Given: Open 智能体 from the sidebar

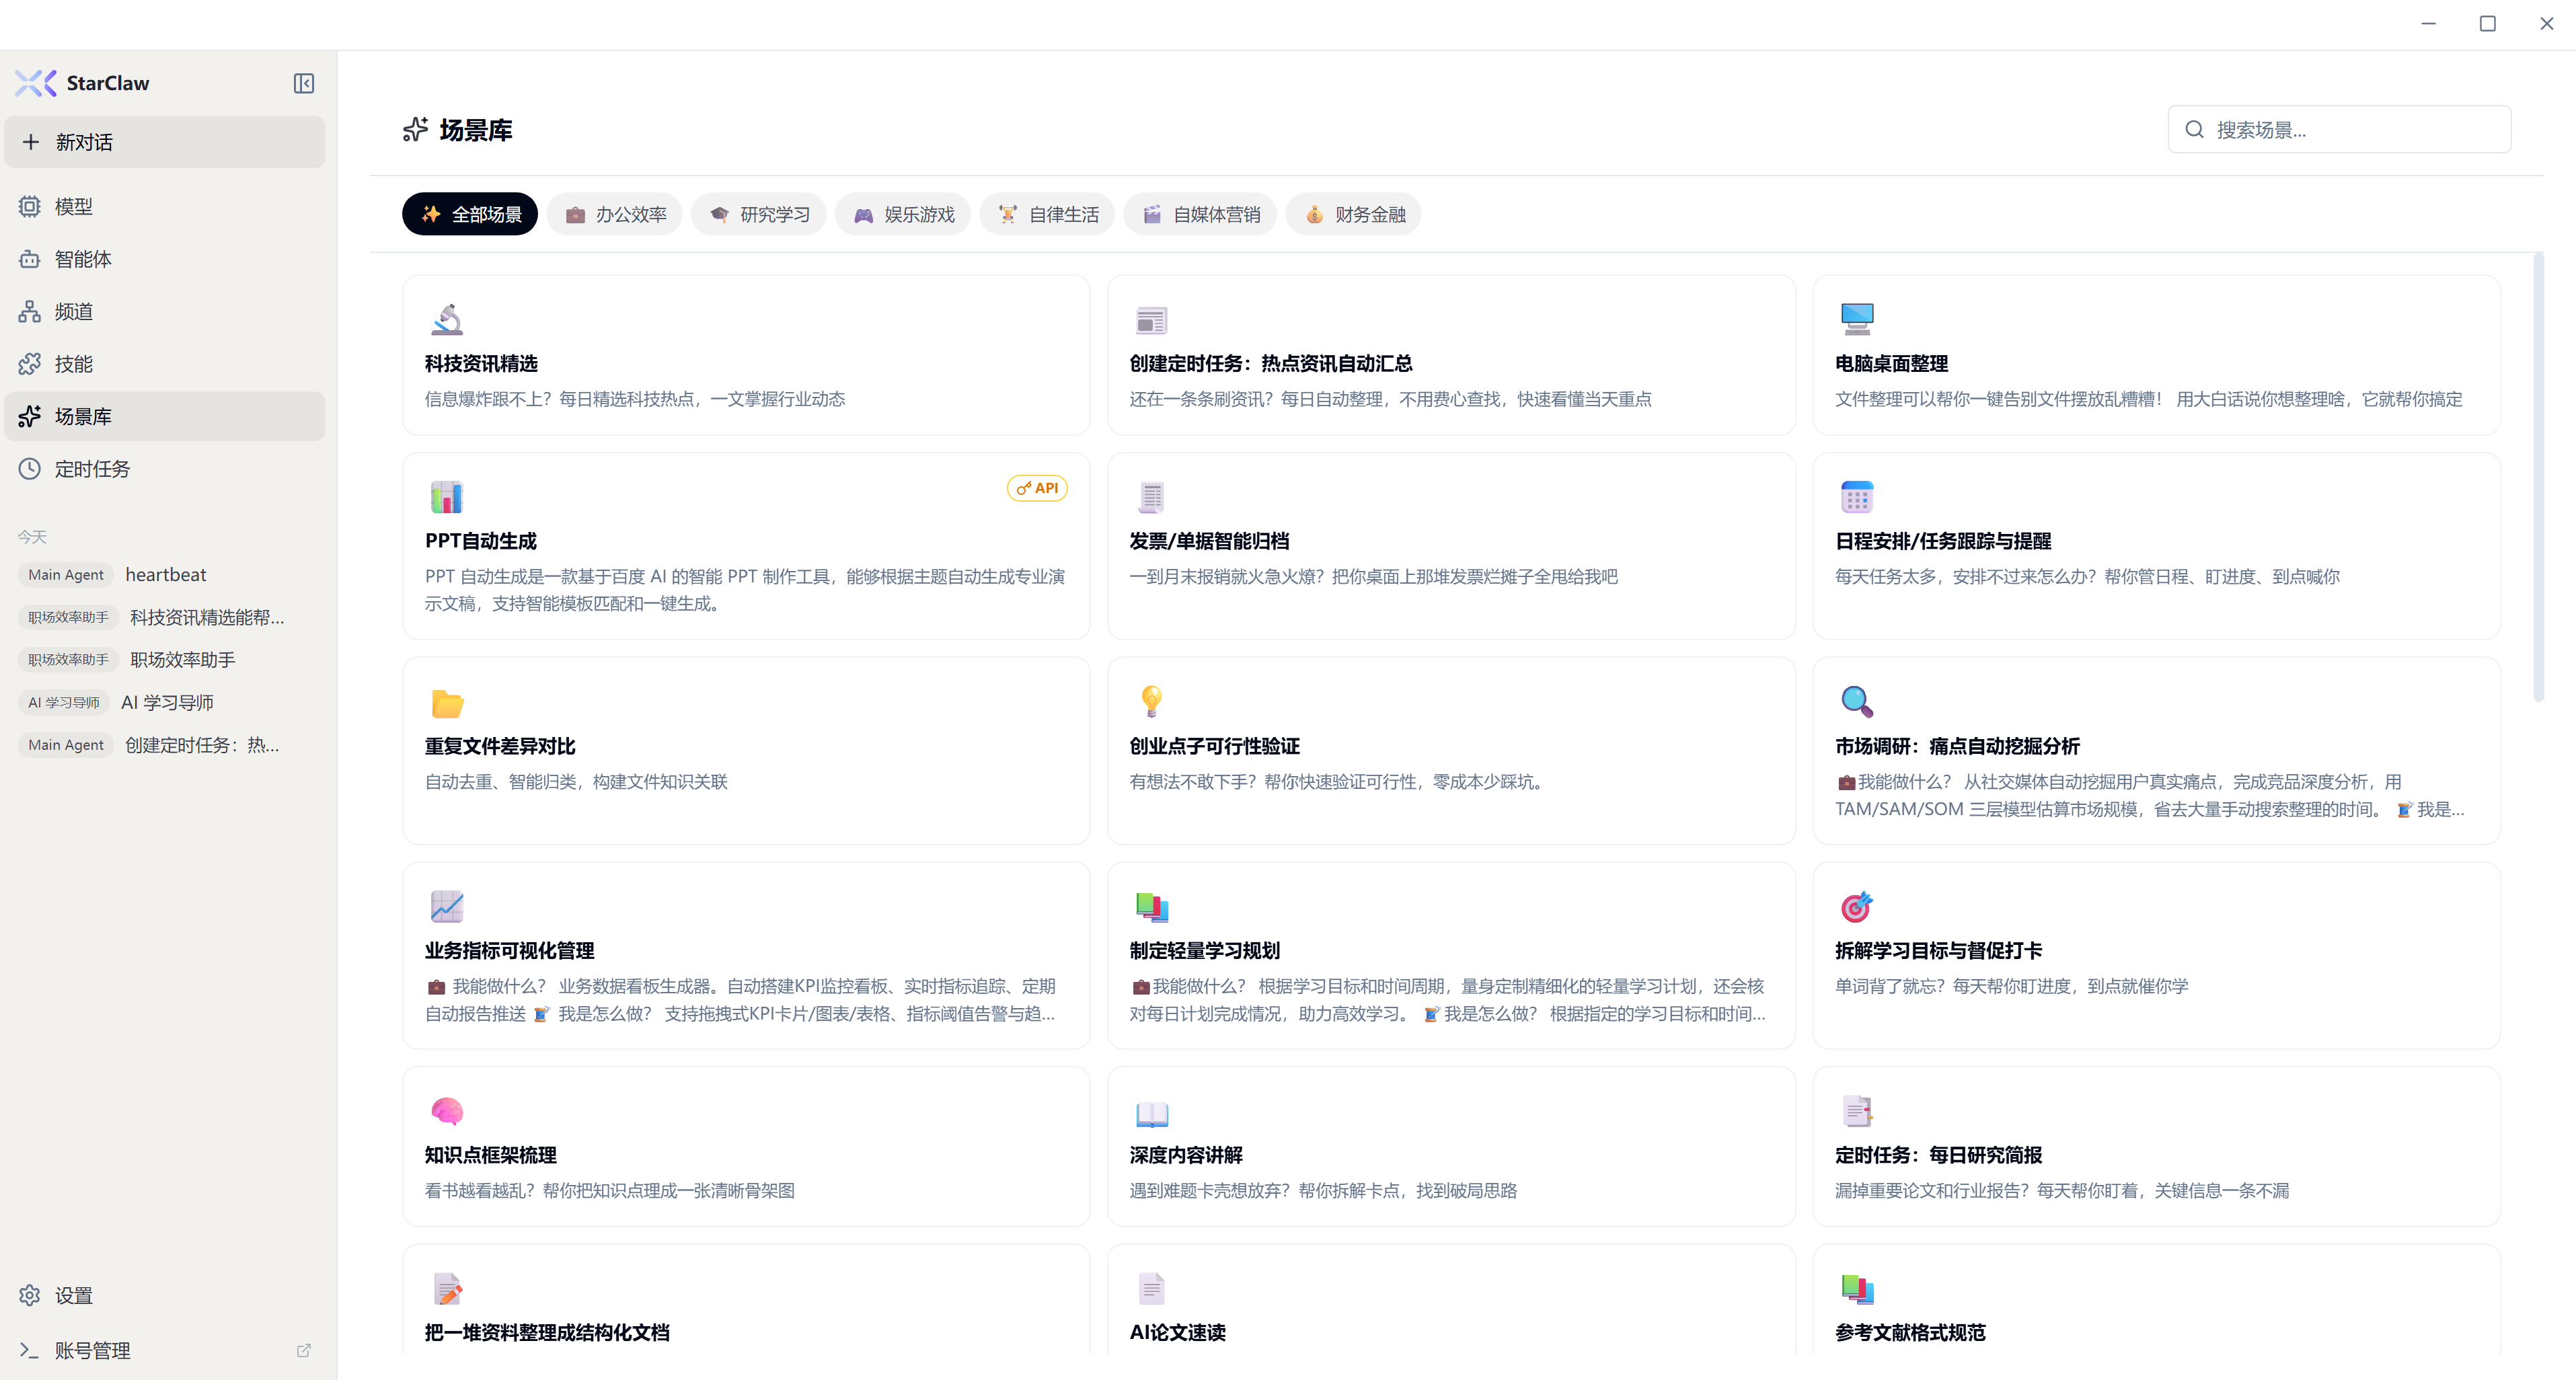Looking at the screenshot, I should (x=82, y=259).
